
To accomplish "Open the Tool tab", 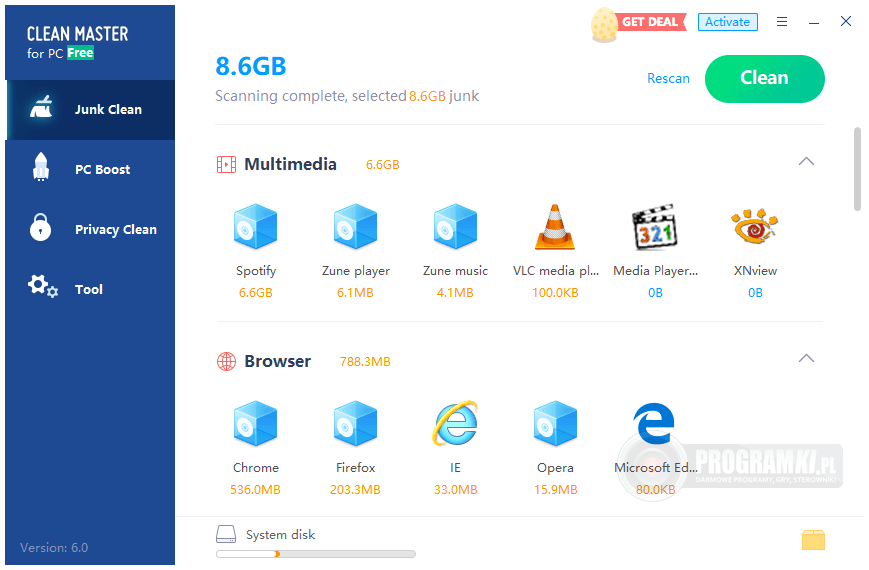I will pyautogui.click(x=90, y=289).
